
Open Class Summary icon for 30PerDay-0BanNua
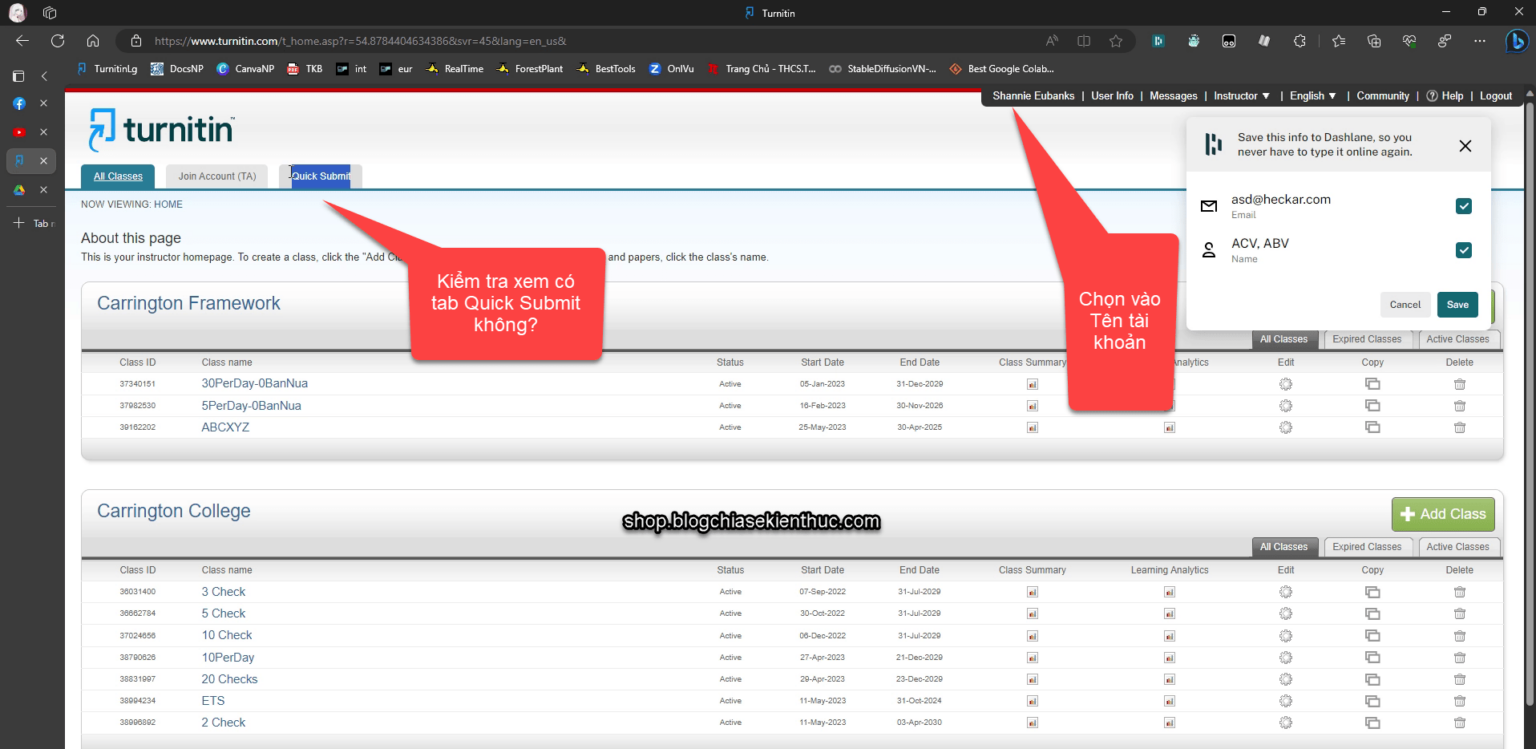(x=1032, y=384)
